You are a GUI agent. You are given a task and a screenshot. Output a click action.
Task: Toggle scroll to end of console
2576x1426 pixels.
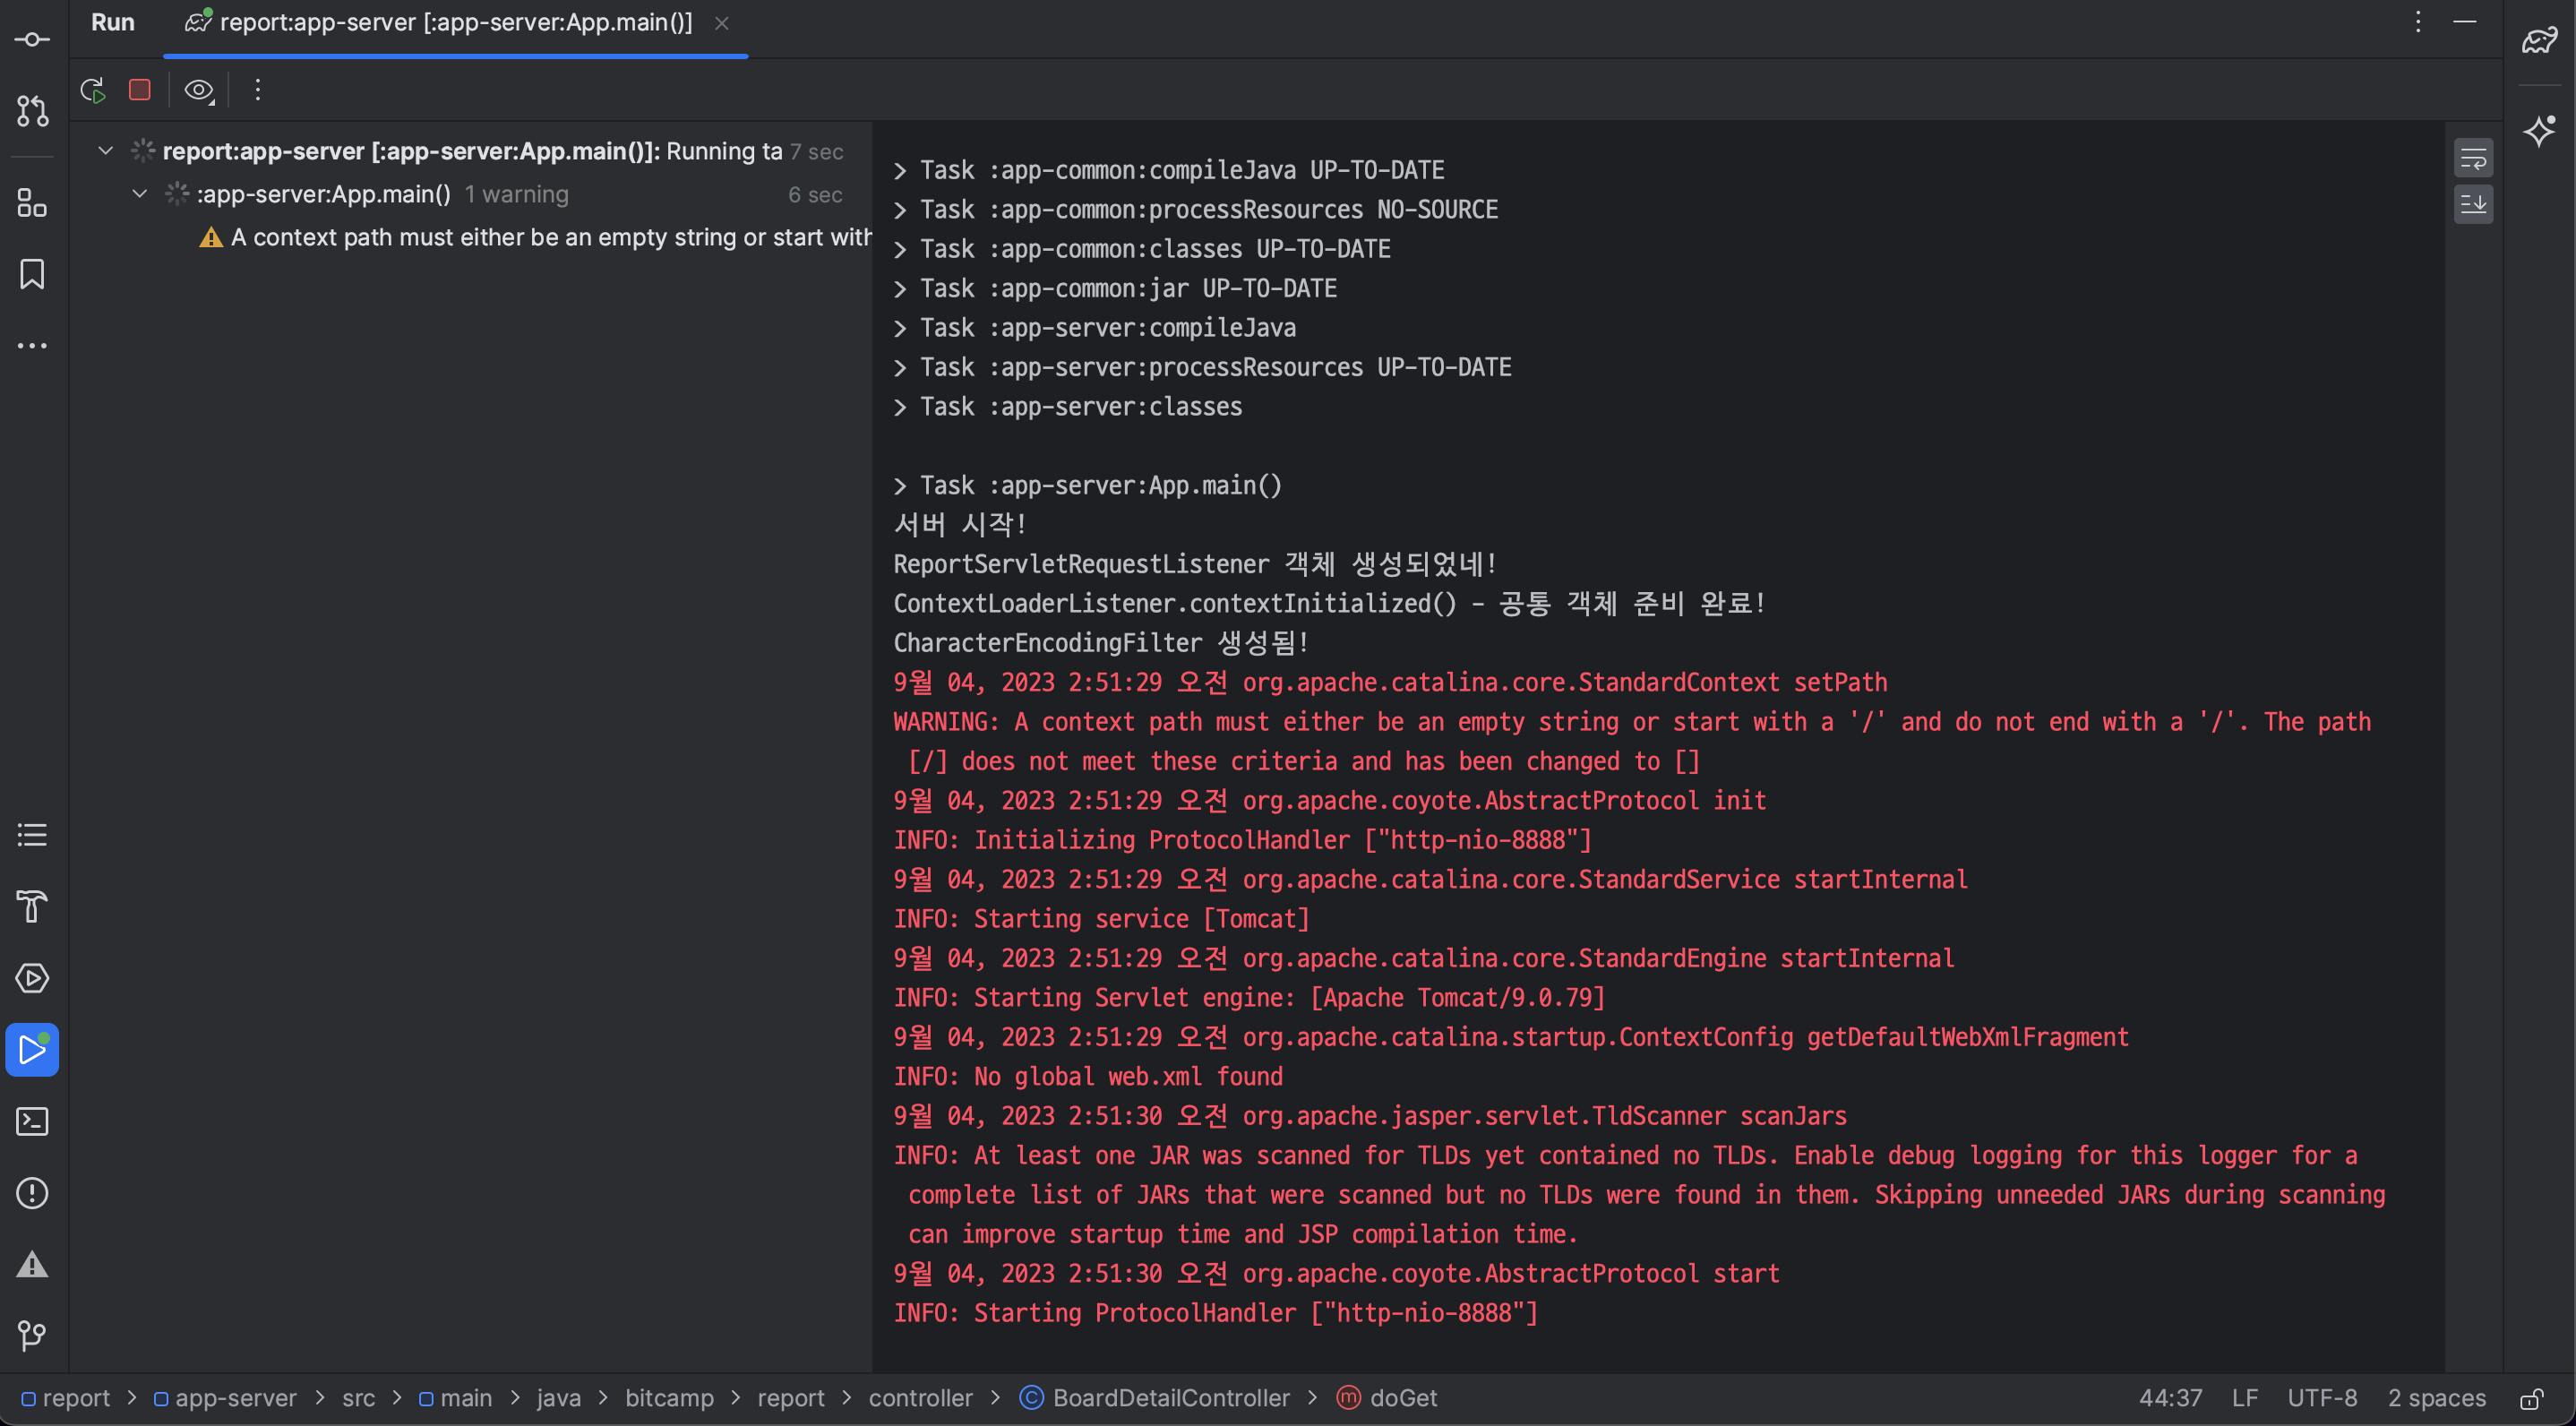2472,204
